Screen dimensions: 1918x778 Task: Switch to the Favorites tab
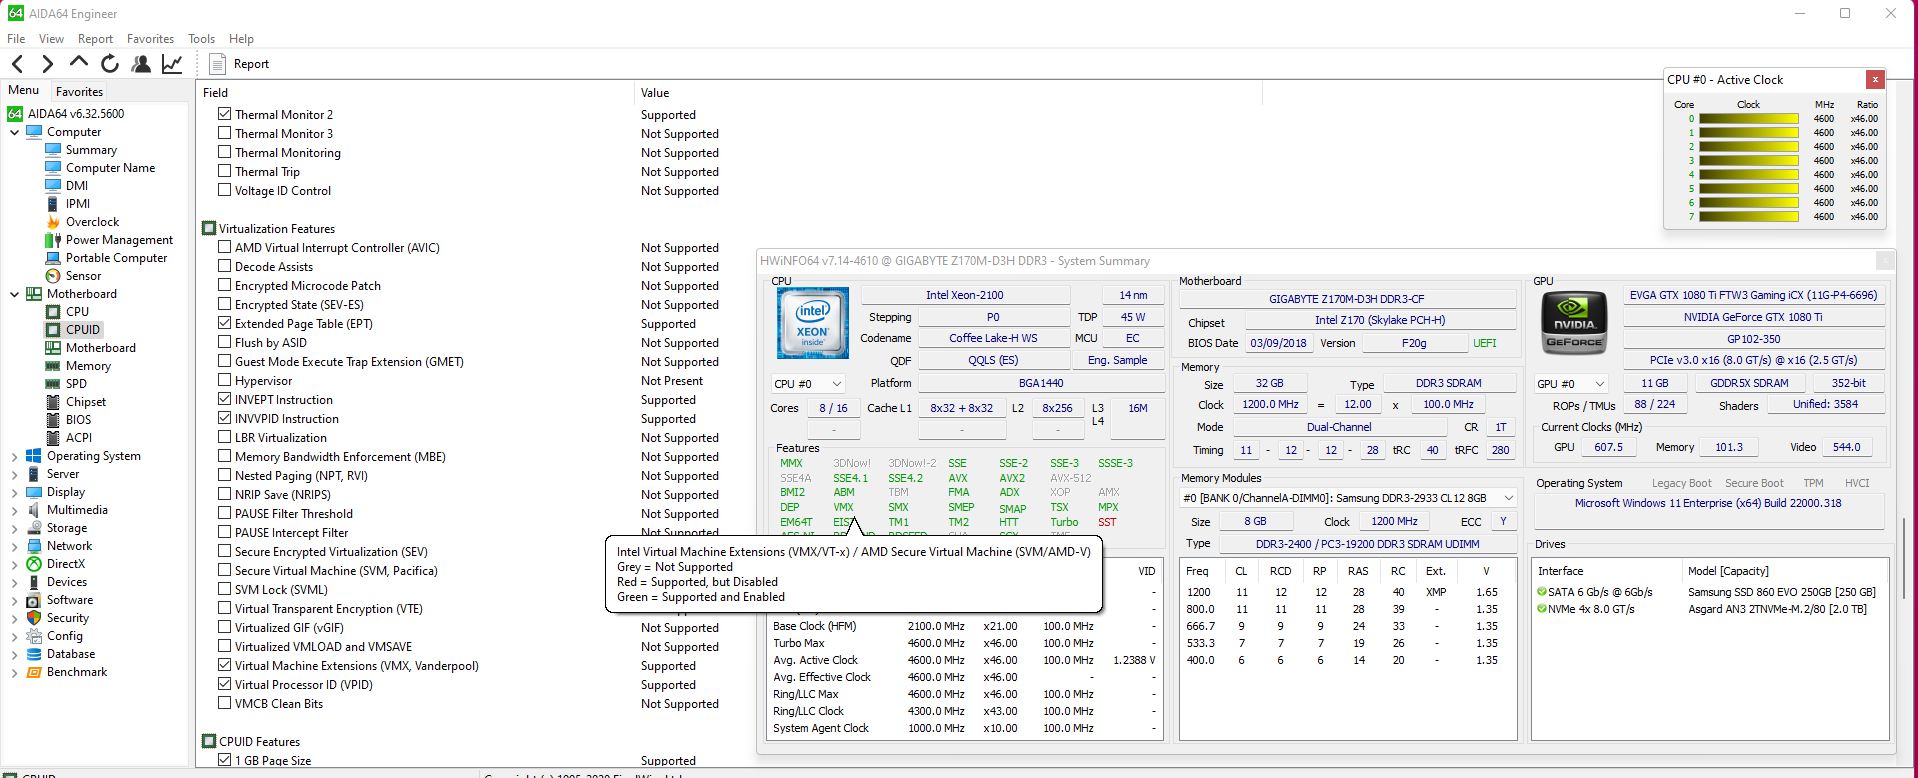(79, 91)
